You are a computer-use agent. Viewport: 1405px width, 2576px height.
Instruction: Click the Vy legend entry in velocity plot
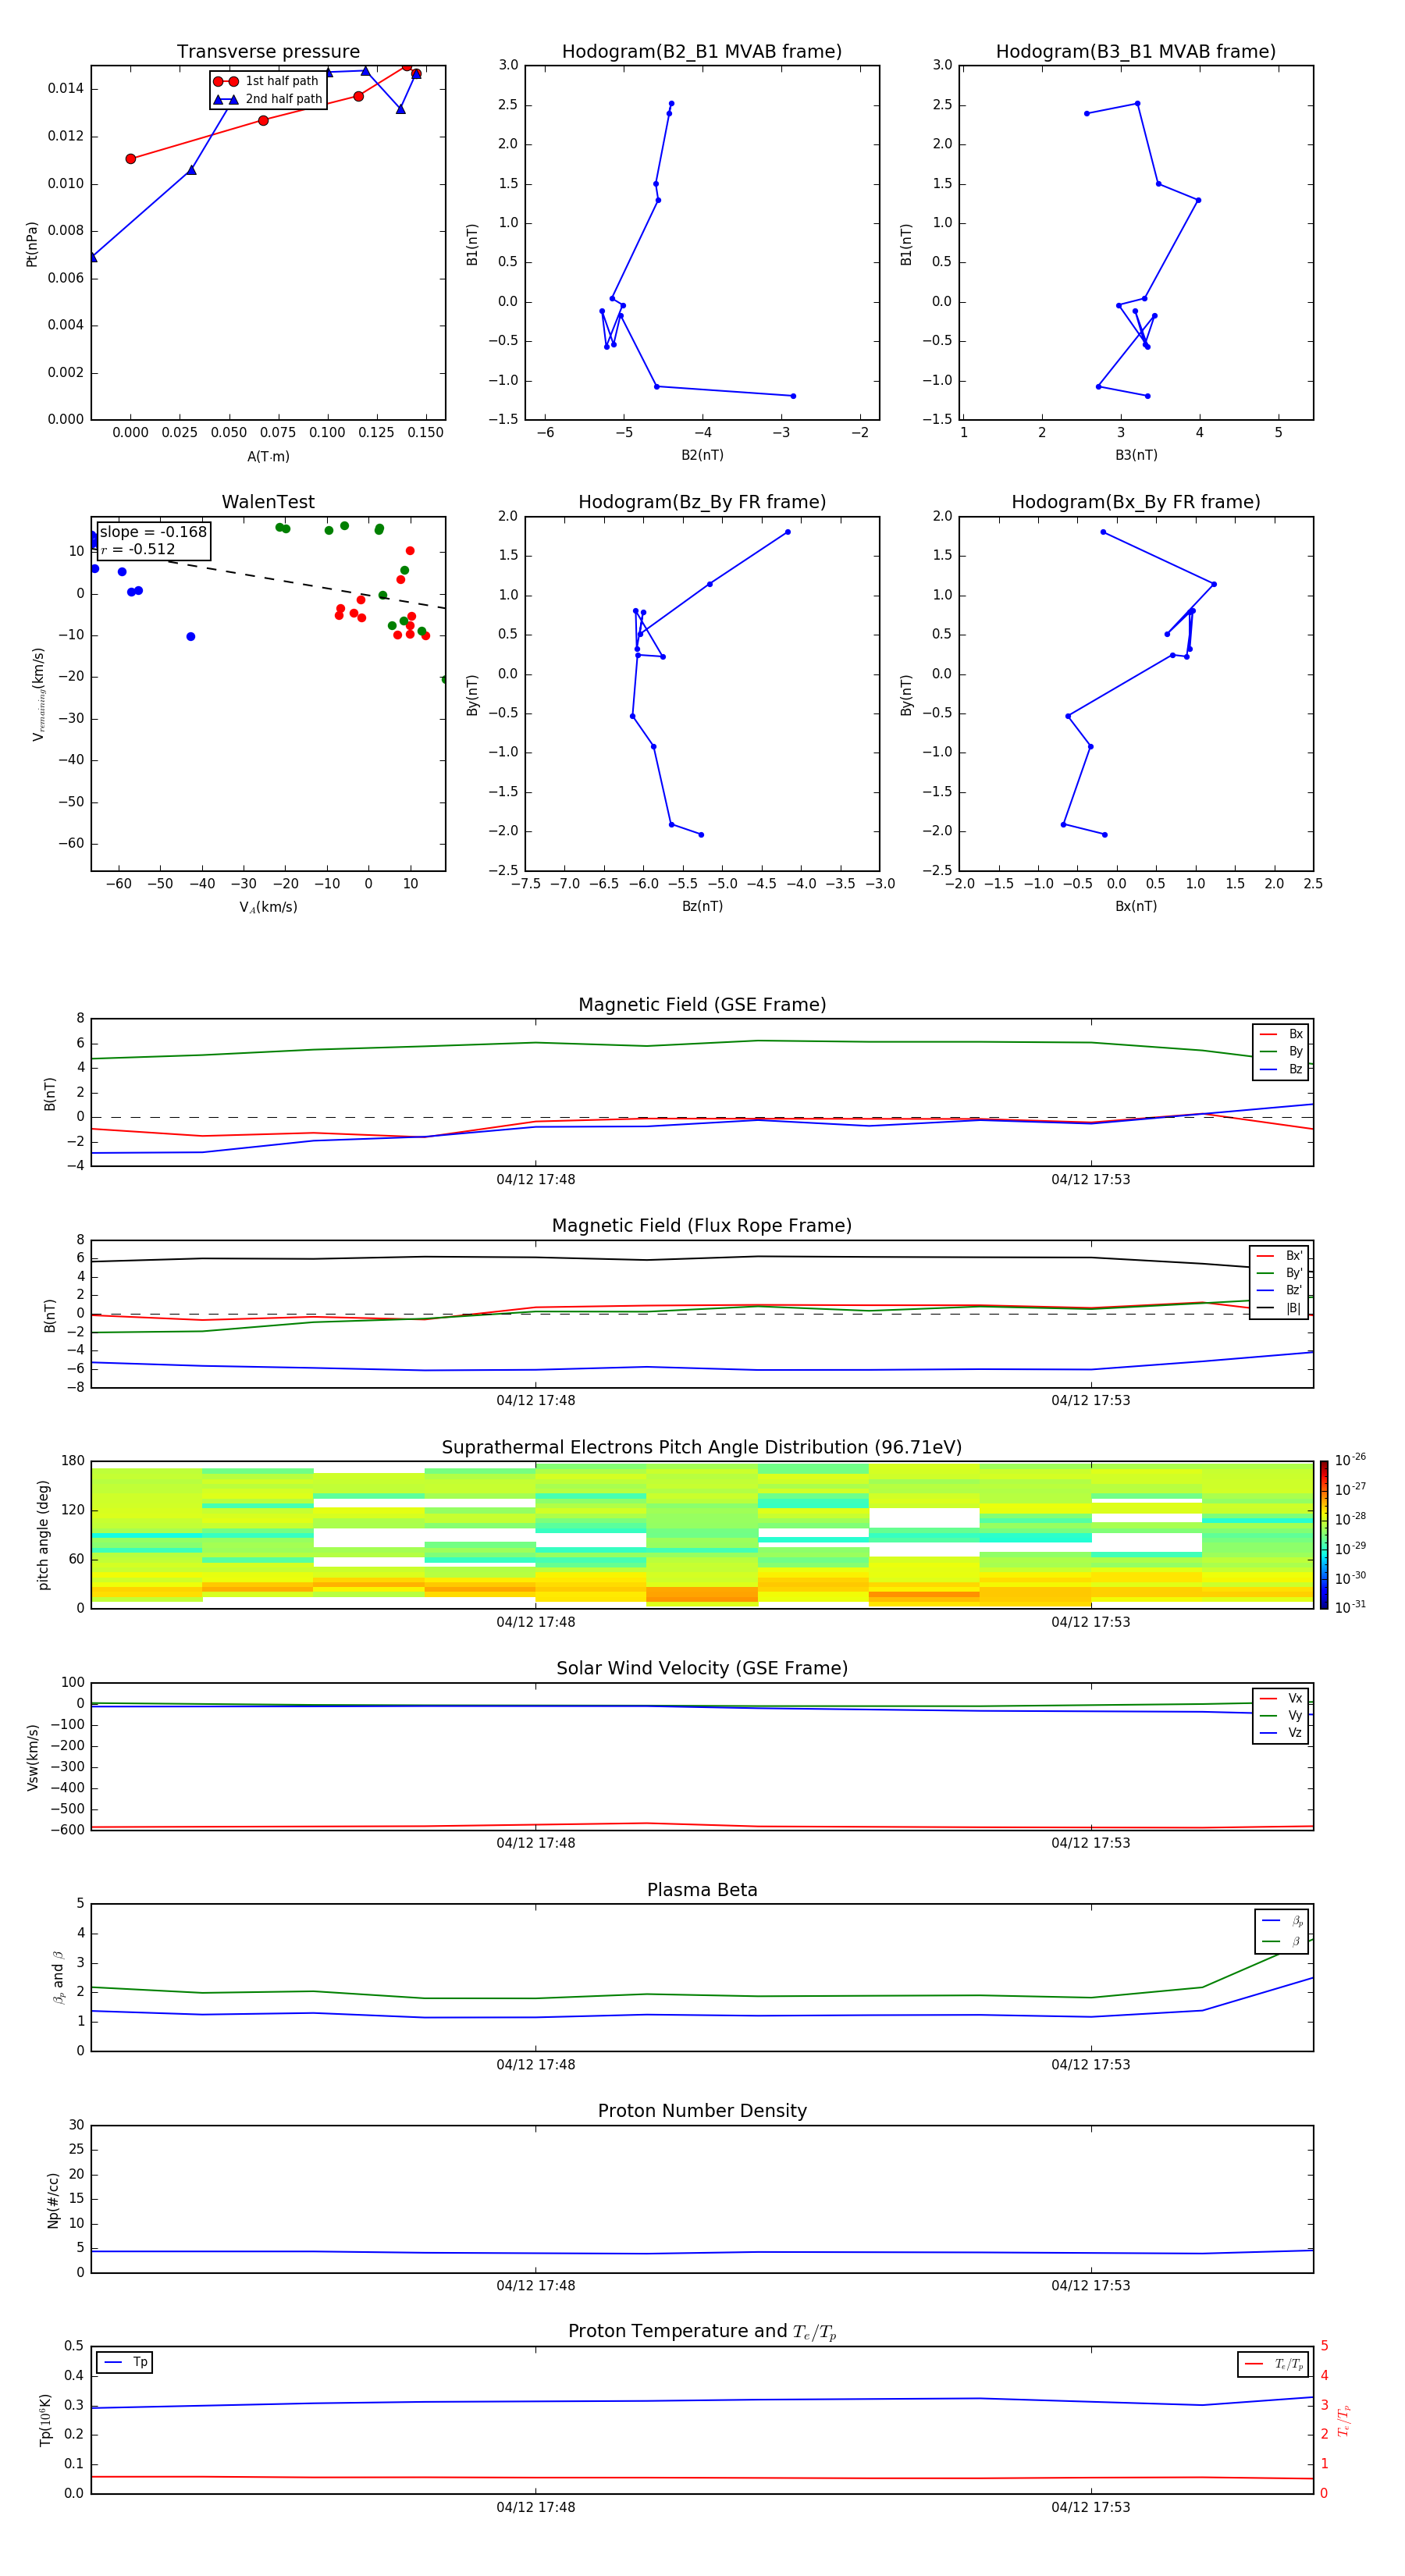click(1281, 1716)
